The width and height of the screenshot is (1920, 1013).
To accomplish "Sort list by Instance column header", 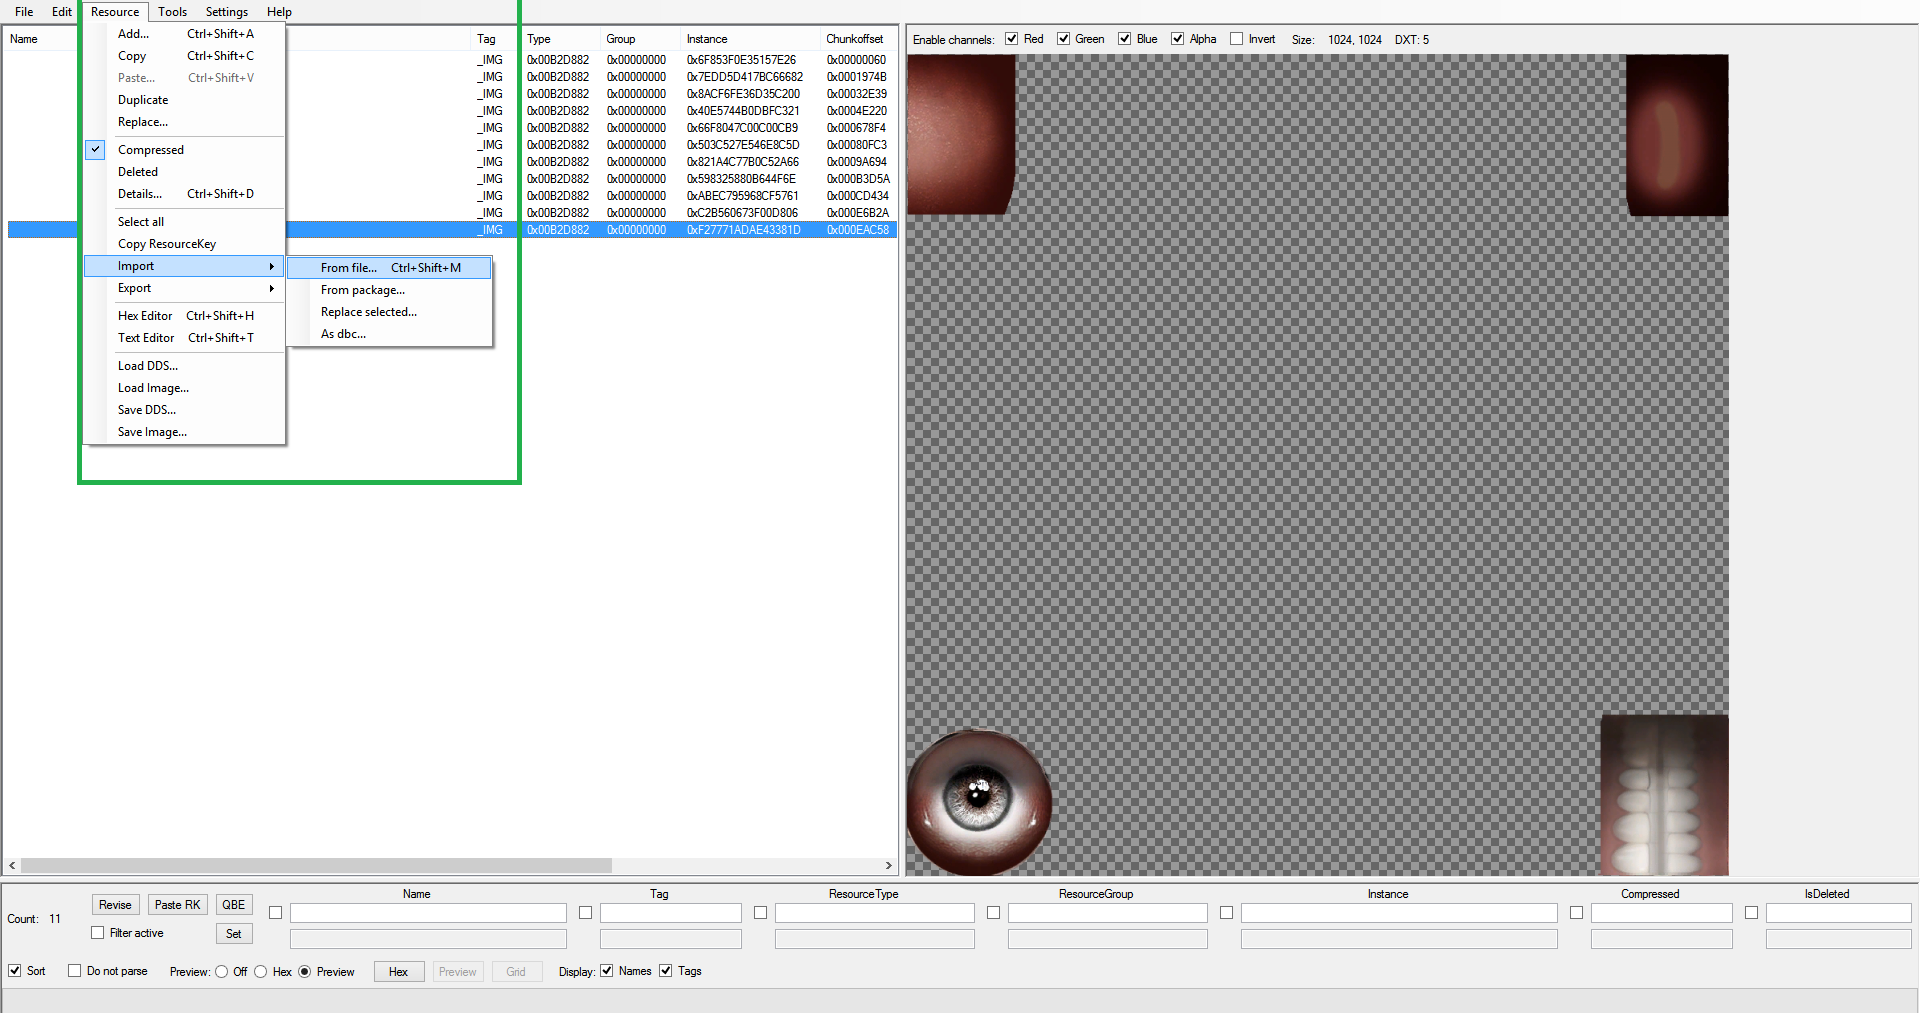I will pyautogui.click(x=750, y=39).
